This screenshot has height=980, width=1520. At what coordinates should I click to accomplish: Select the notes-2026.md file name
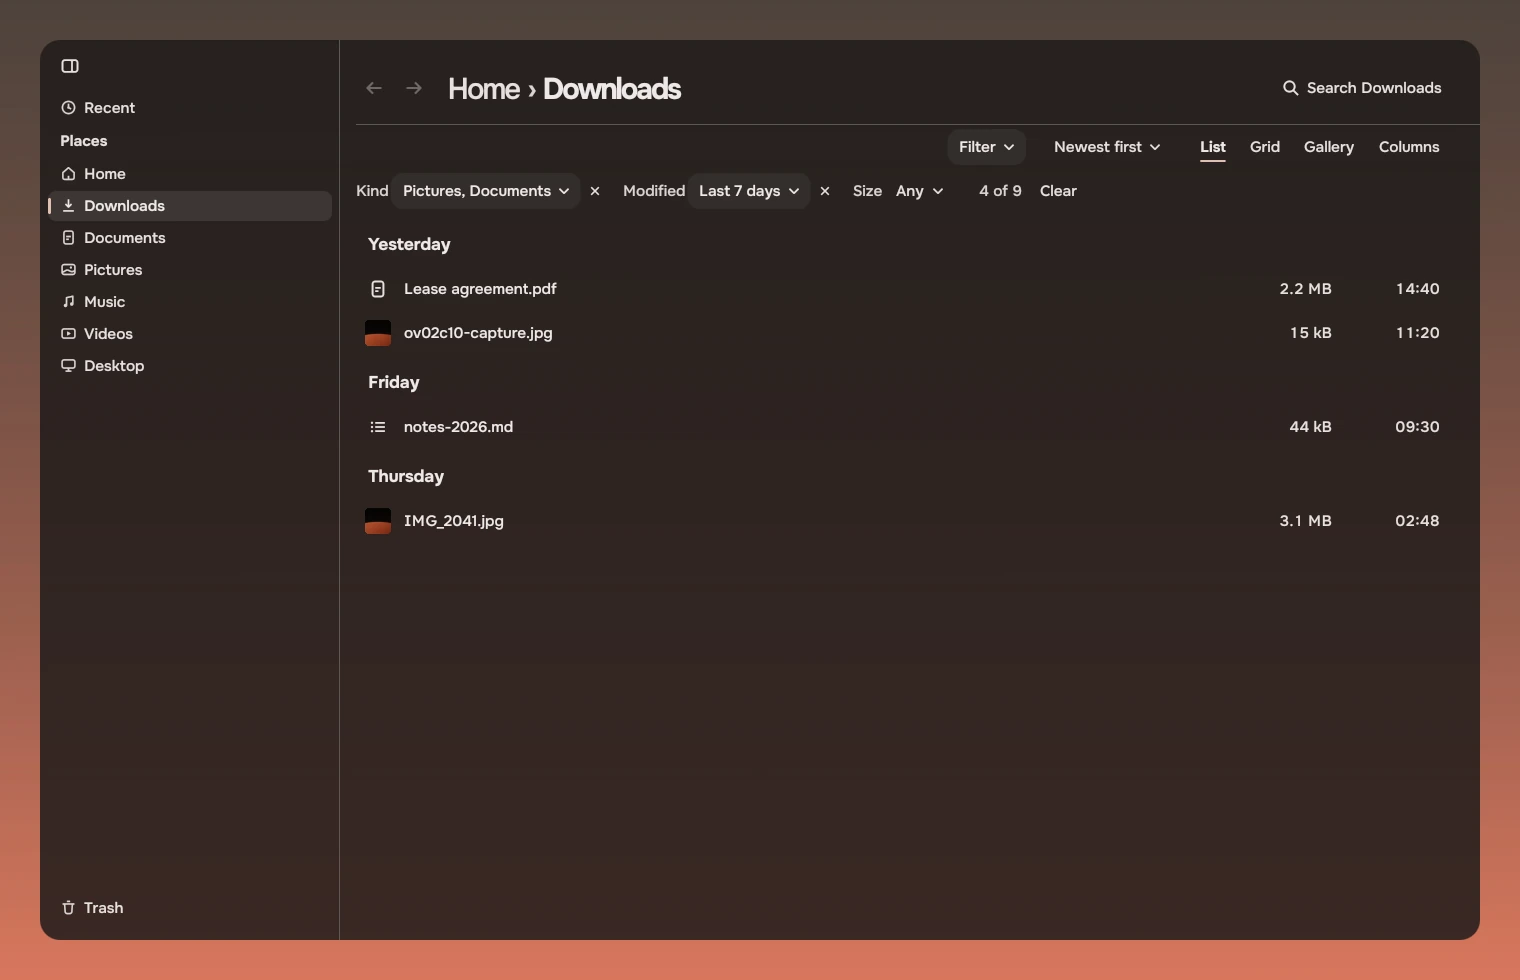coord(458,427)
